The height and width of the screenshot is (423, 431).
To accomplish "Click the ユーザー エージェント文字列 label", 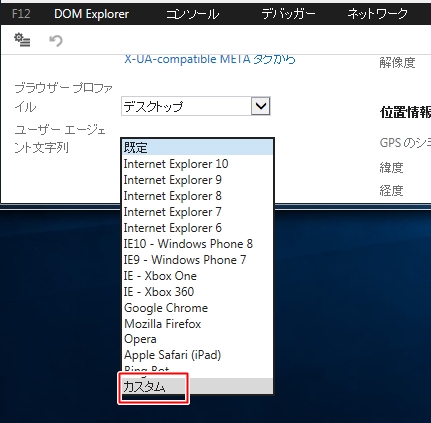I will click(60, 138).
